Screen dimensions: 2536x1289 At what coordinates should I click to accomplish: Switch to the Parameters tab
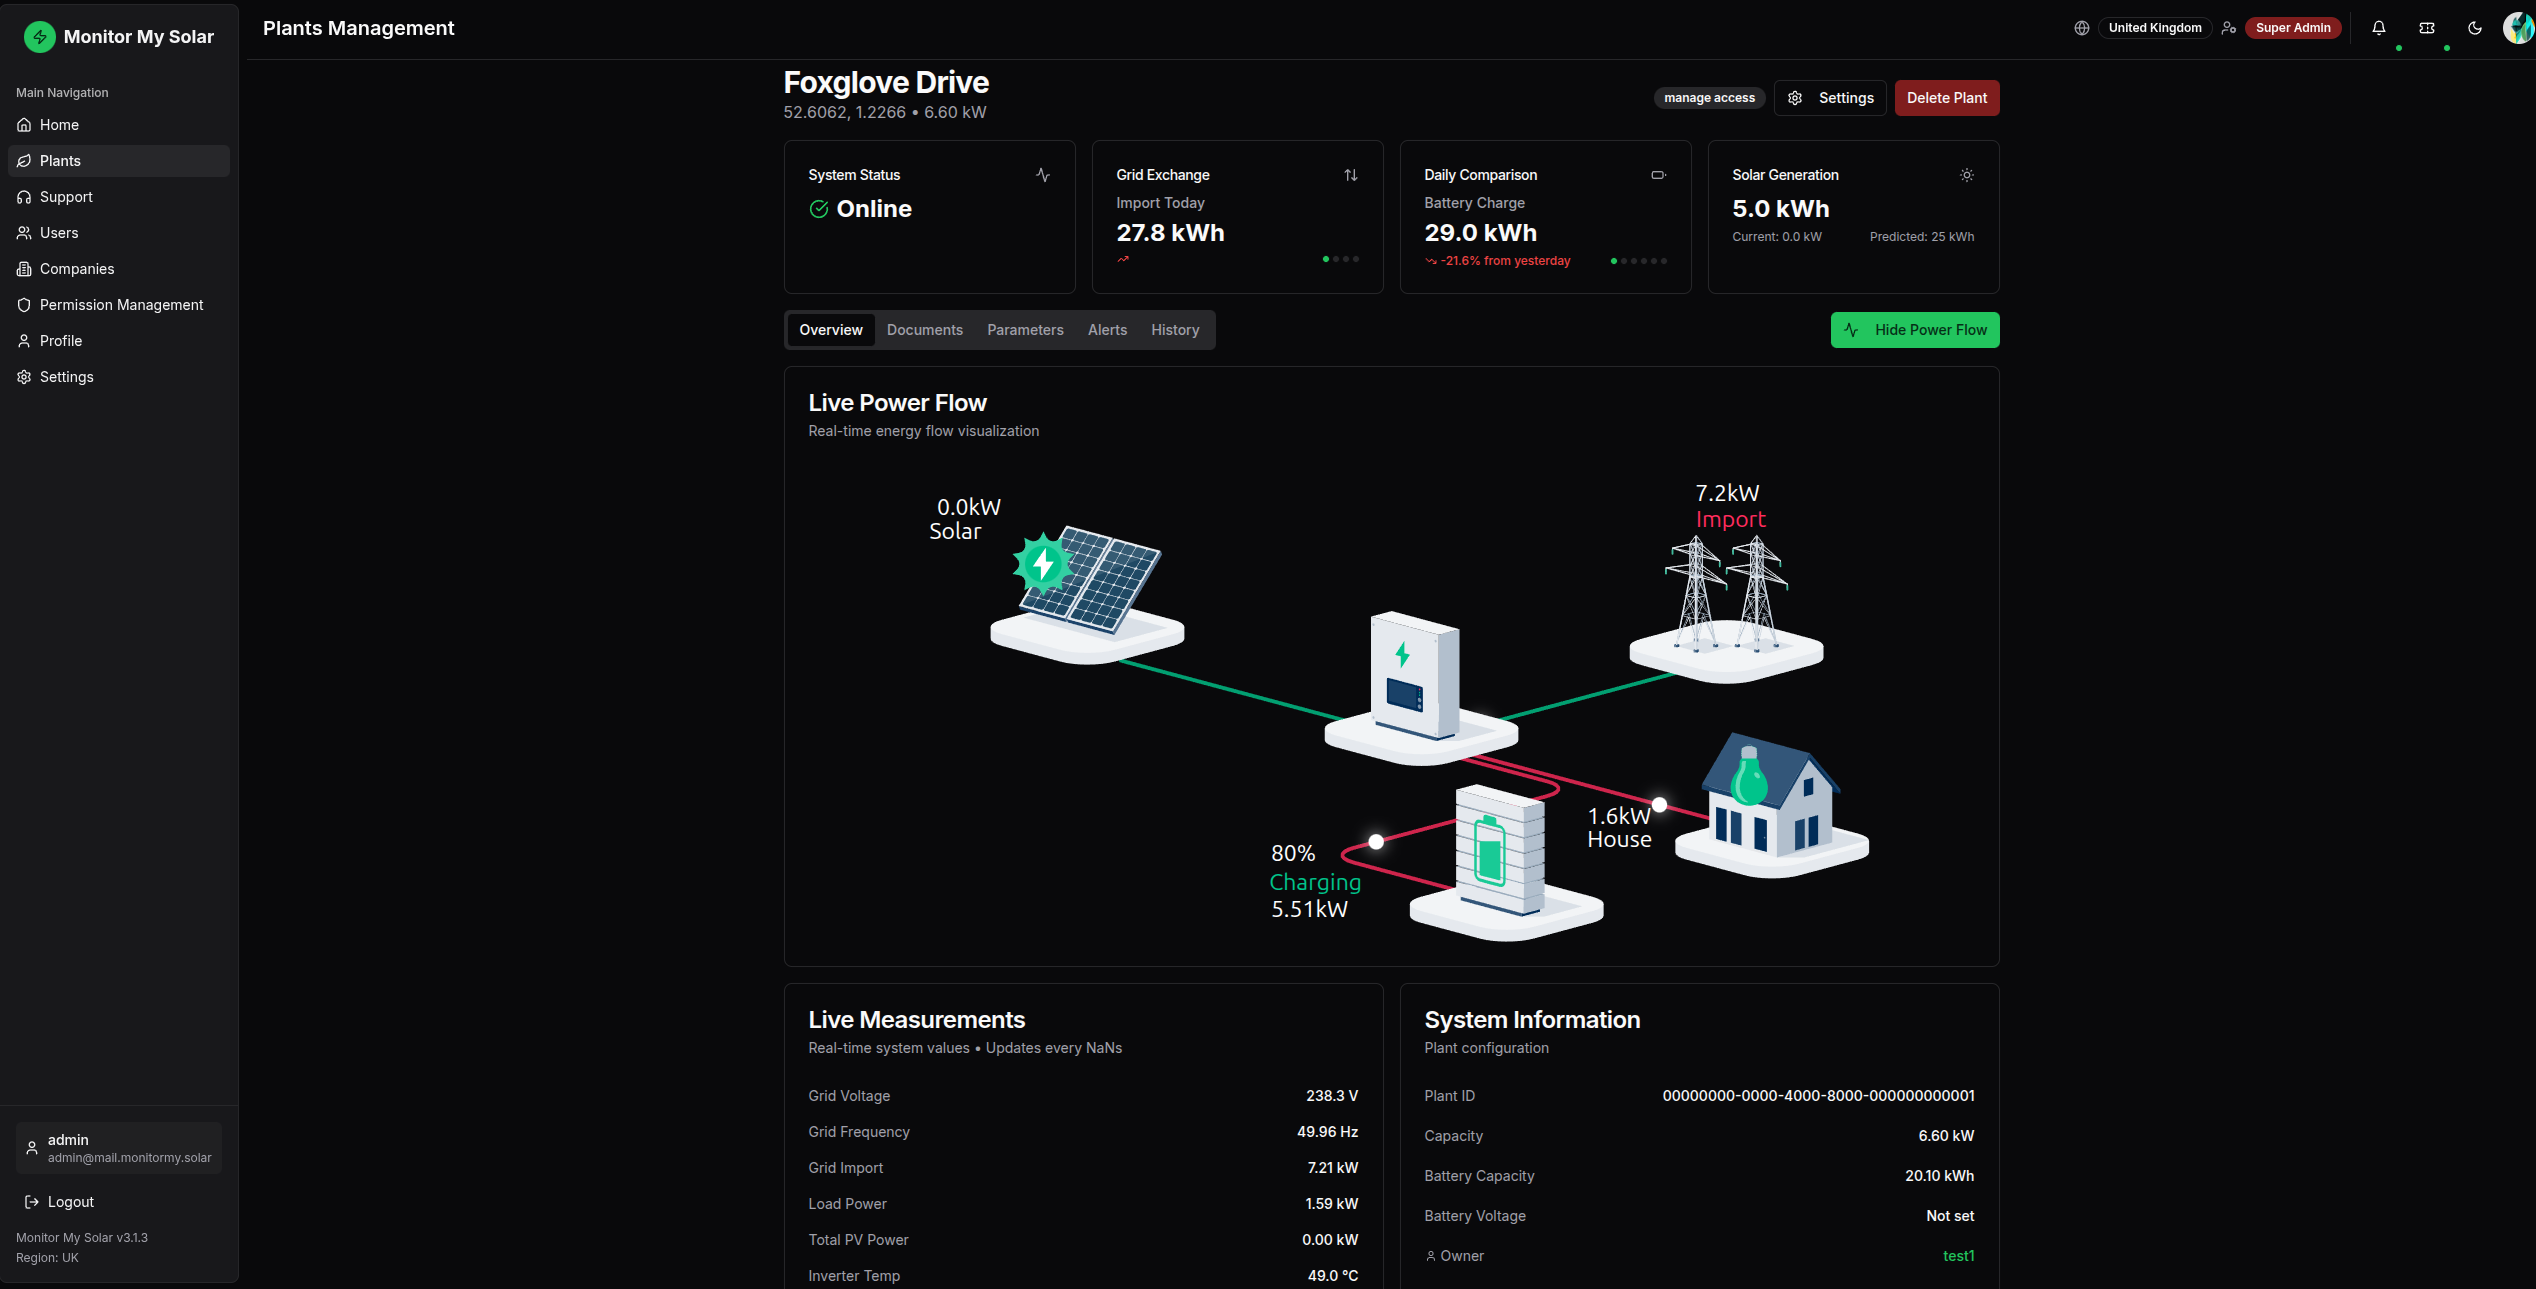tap(1025, 330)
